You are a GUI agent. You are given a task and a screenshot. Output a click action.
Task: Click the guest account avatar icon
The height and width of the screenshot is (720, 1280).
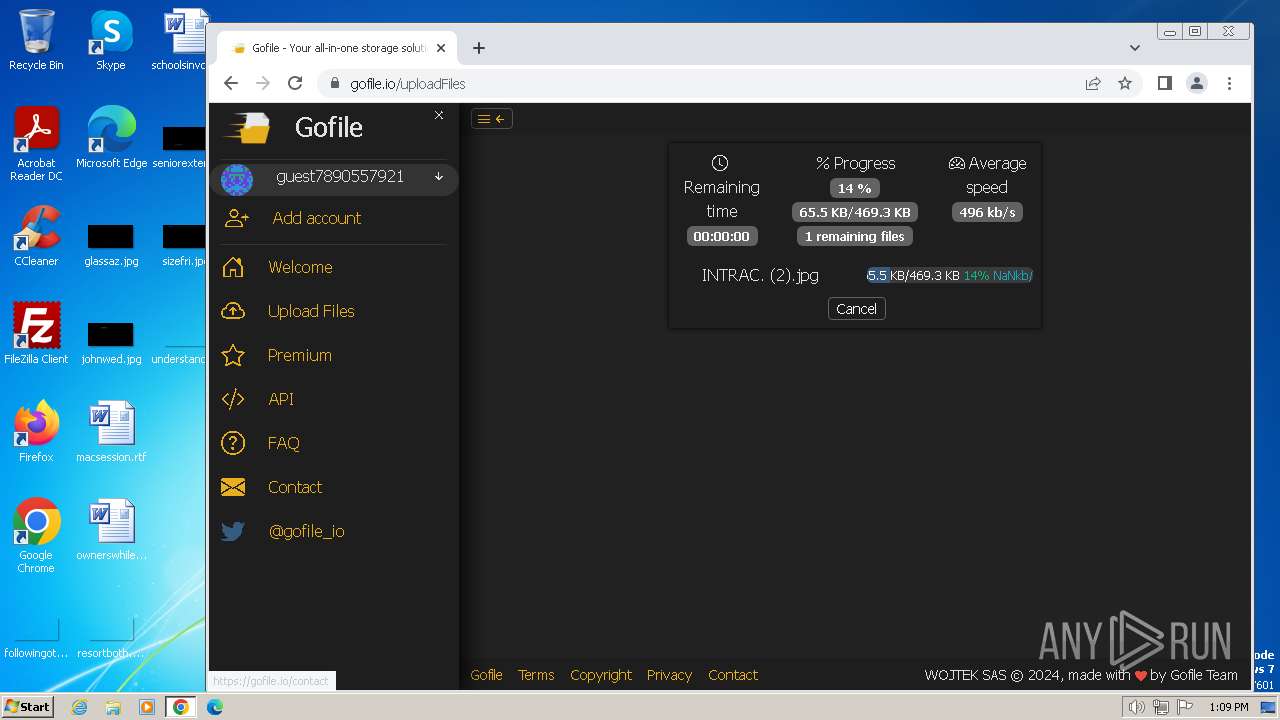tap(237, 180)
